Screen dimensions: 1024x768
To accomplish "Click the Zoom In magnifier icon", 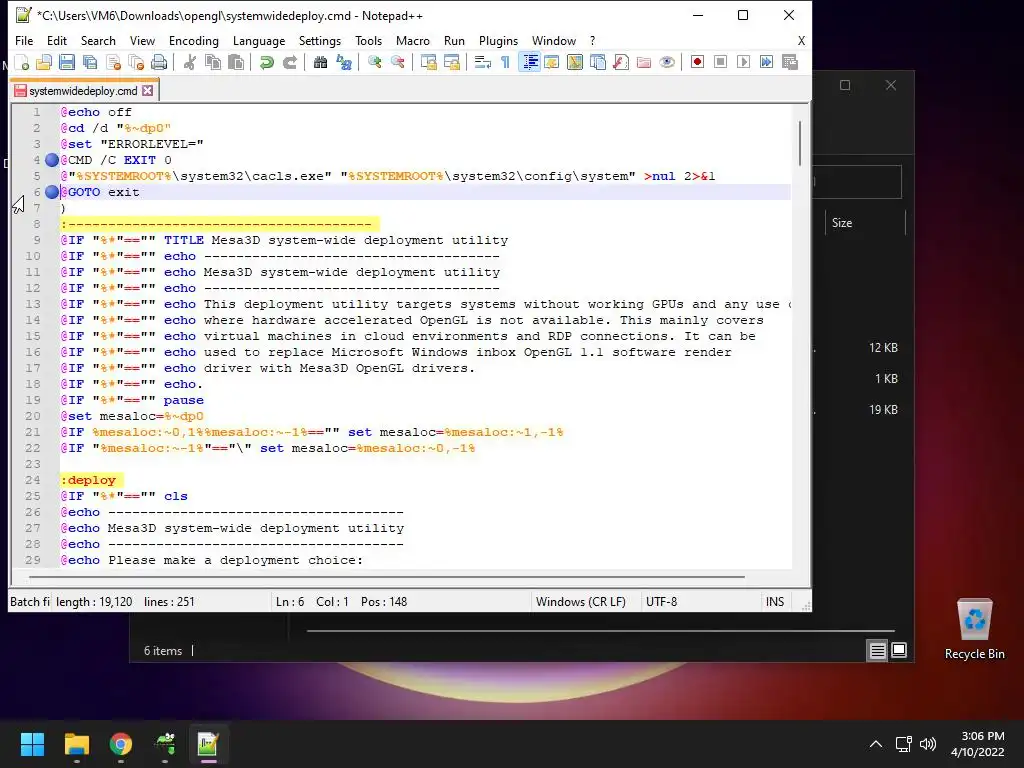I will point(374,63).
